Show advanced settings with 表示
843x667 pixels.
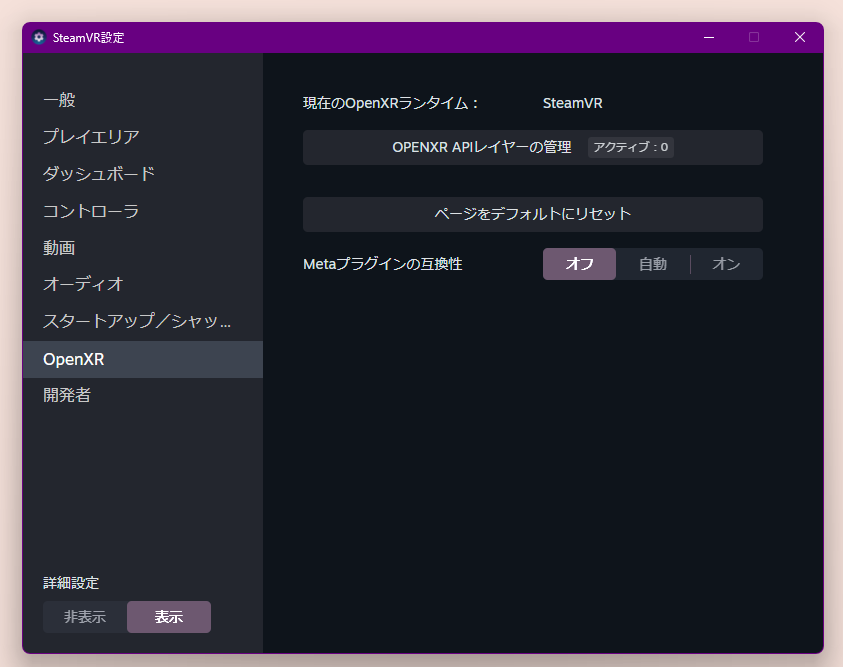(169, 617)
